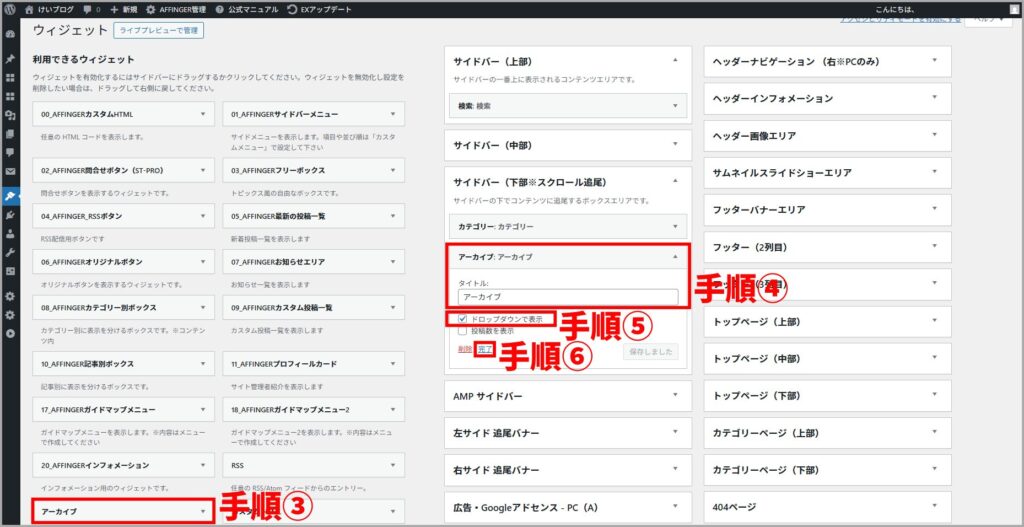Image resolution: width=1024 pixels, height=527 pixels.
Task: Open the Tools wrench icon in sidebar
Action: point(11,252)
